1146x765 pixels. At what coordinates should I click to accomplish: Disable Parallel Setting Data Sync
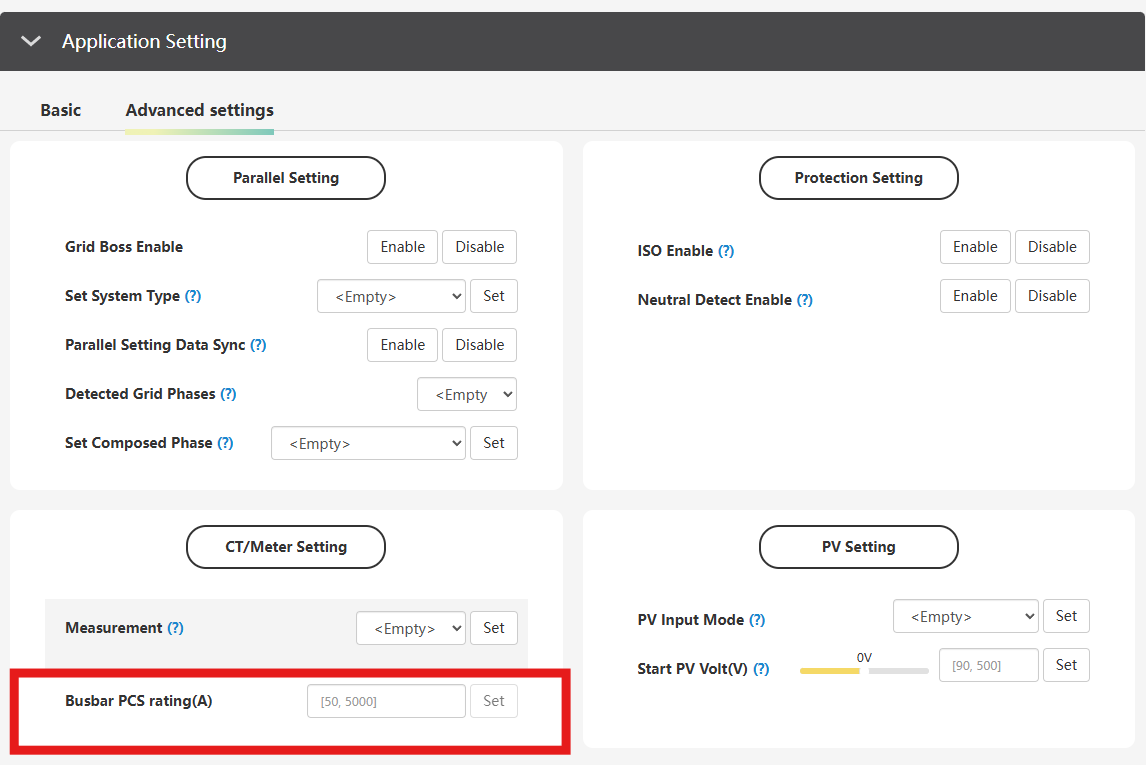[479, 345]
